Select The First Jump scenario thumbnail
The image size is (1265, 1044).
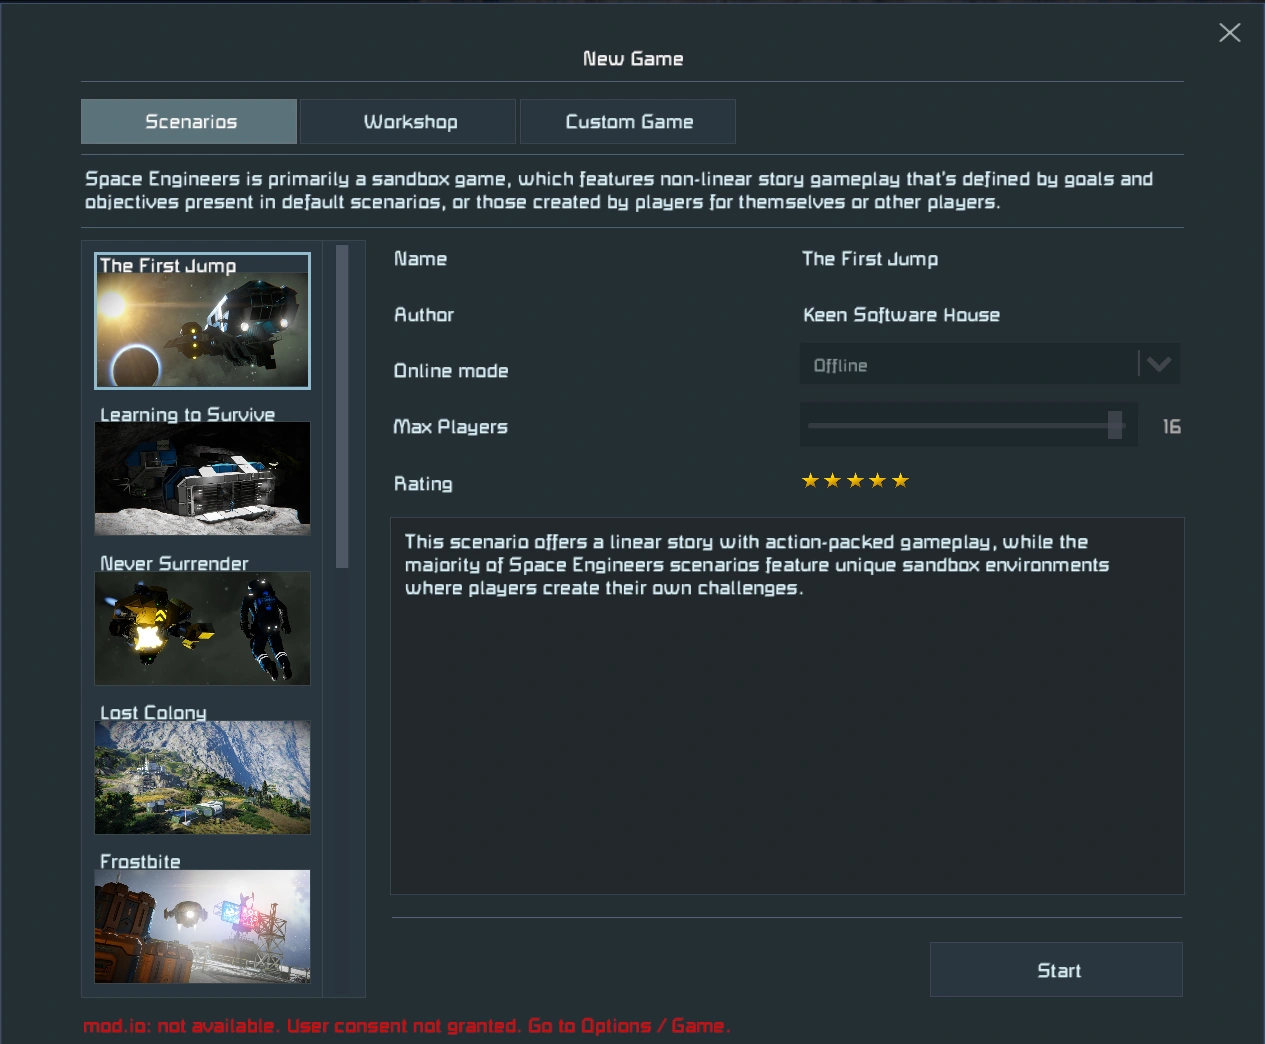(x=202, y=321)
